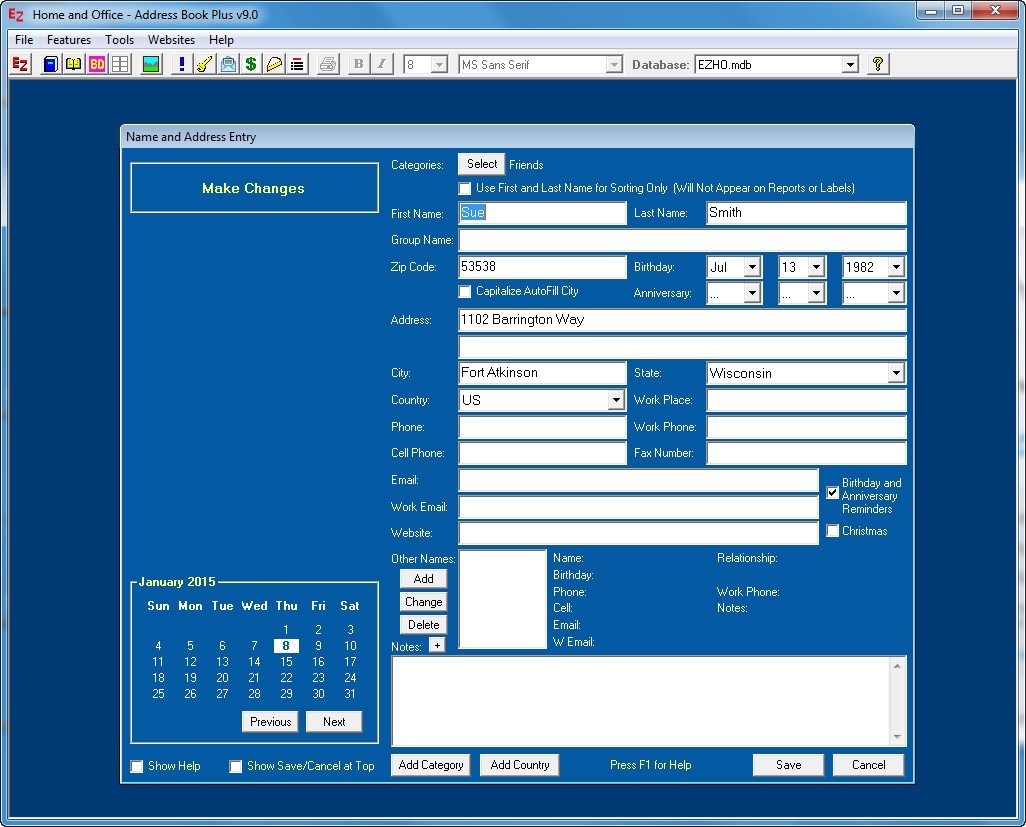Viewport: 1026px width, 827px height.
Task: Click the picture/image toolbar icon
Action: click(152, 63)
